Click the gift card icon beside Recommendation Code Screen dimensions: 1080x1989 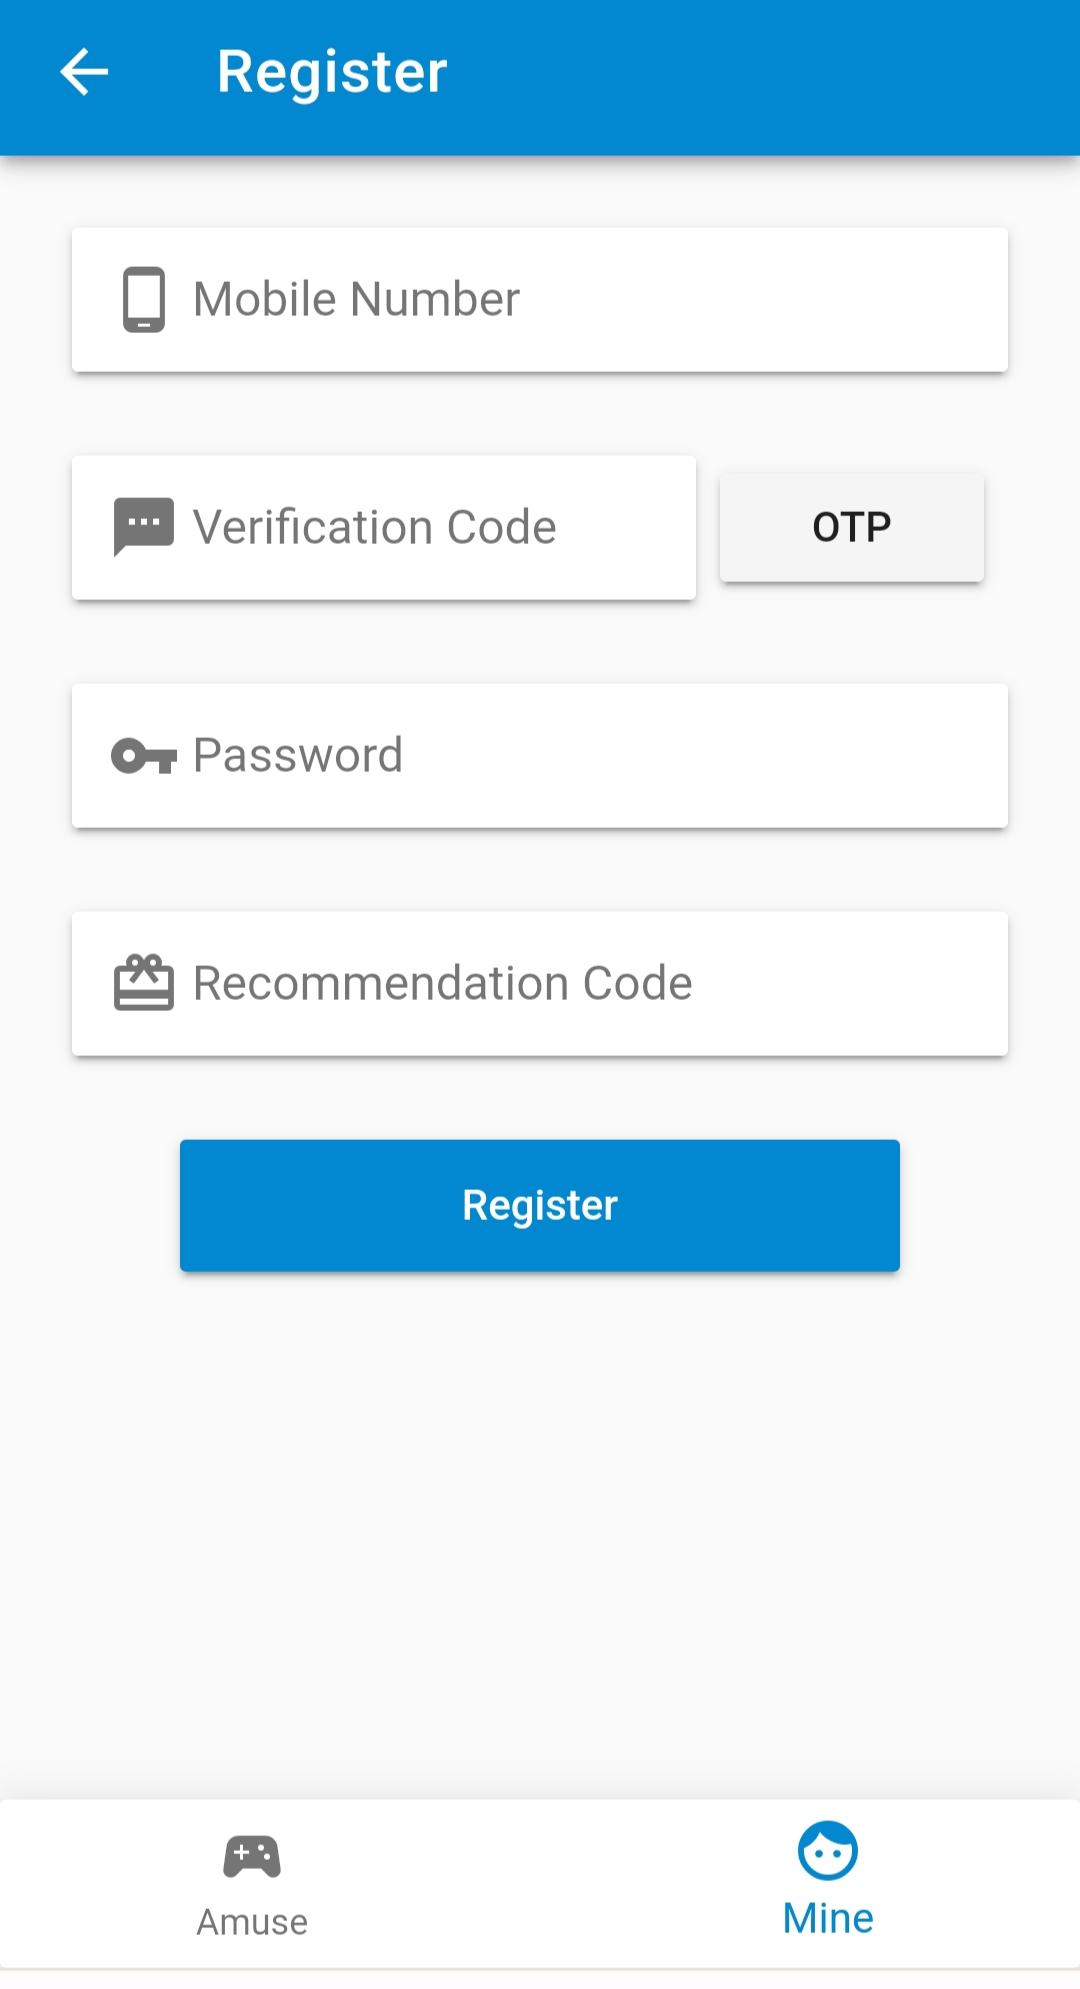coord(144,983)
